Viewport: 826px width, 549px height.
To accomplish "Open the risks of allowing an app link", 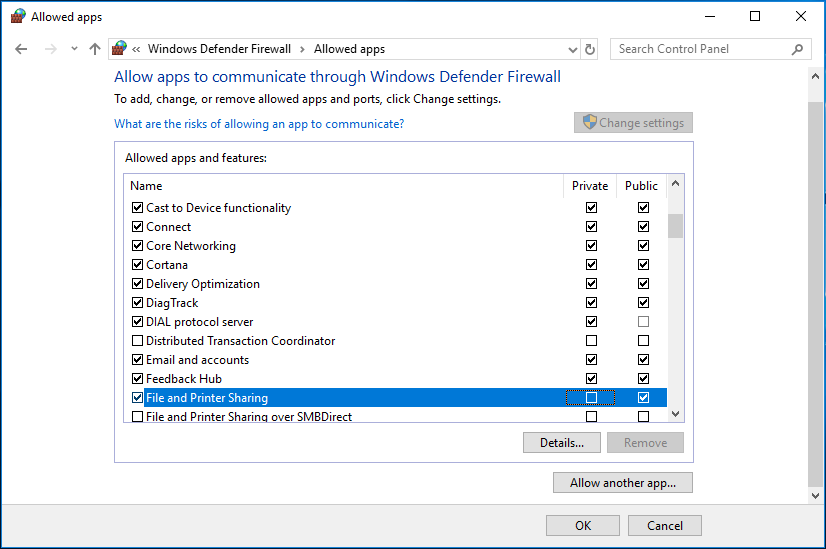I will pyautogui.click(x=259, y=124).
